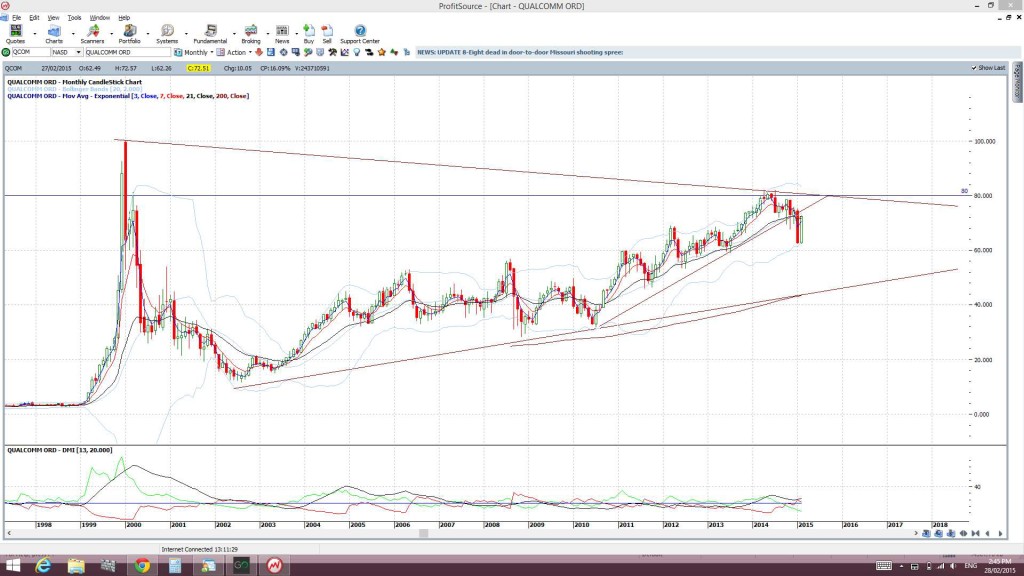Click the round blue compass icon in chart toolbar
Viewport: 1024px width, 576px height.
point(283,52)
